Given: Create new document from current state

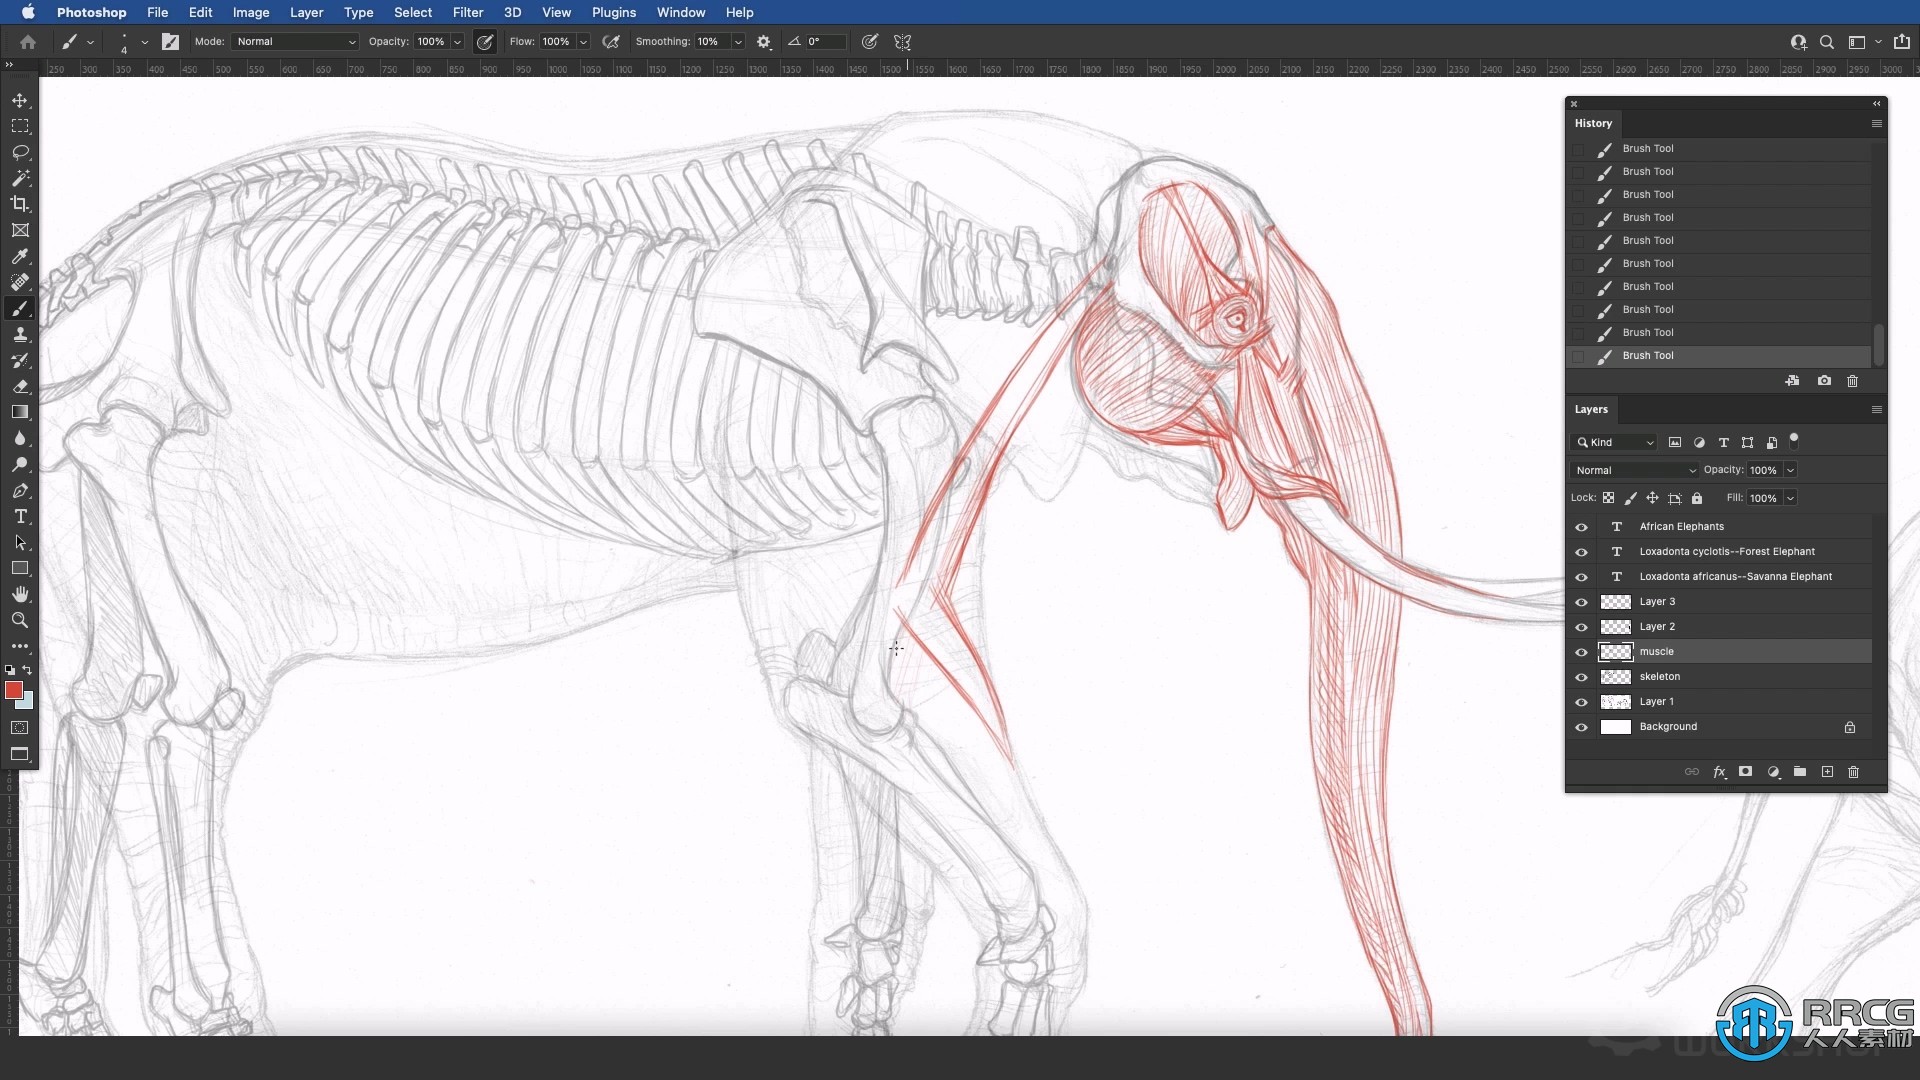Looking at the screenshot, I should (x=1792, y=381).
